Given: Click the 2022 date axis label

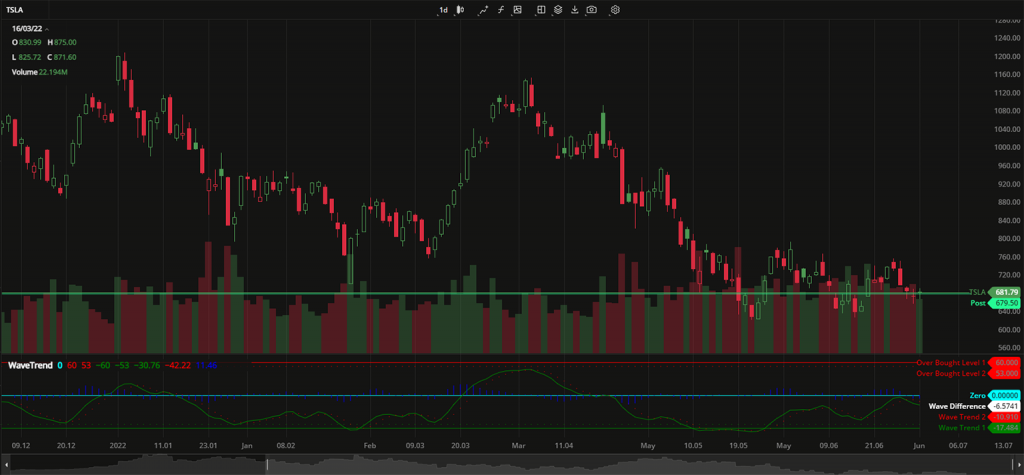Looking at the screenshot, I should tap(118, 446).
